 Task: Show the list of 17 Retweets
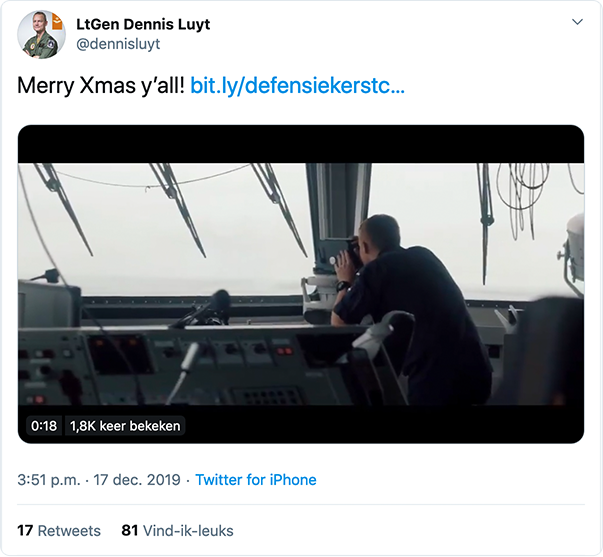coord(59,530)
